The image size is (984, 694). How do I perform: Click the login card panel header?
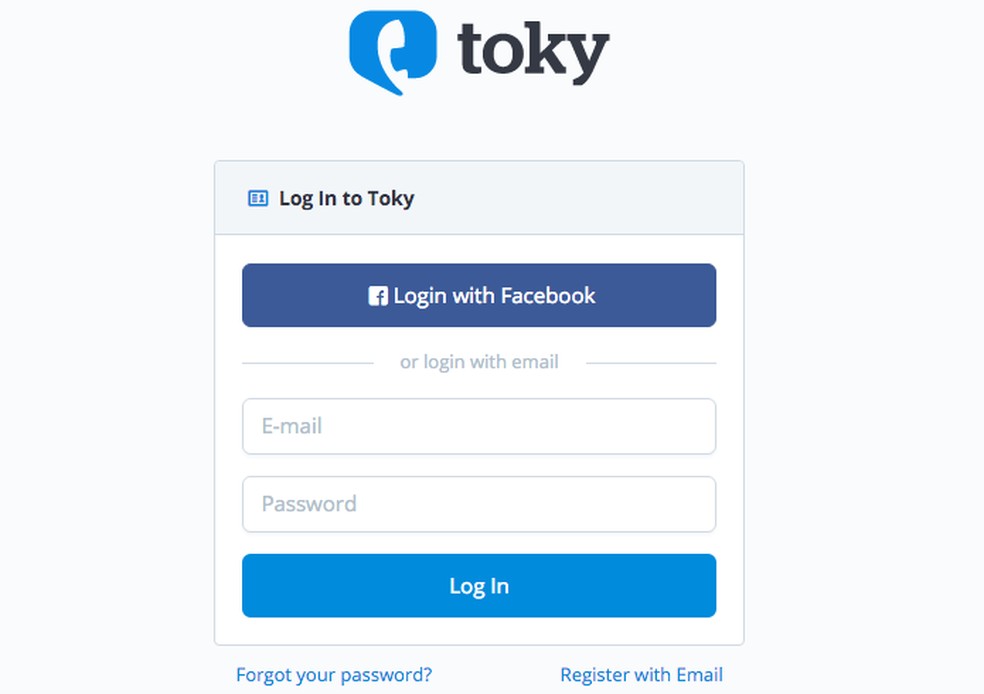click(x=479, y=198)
